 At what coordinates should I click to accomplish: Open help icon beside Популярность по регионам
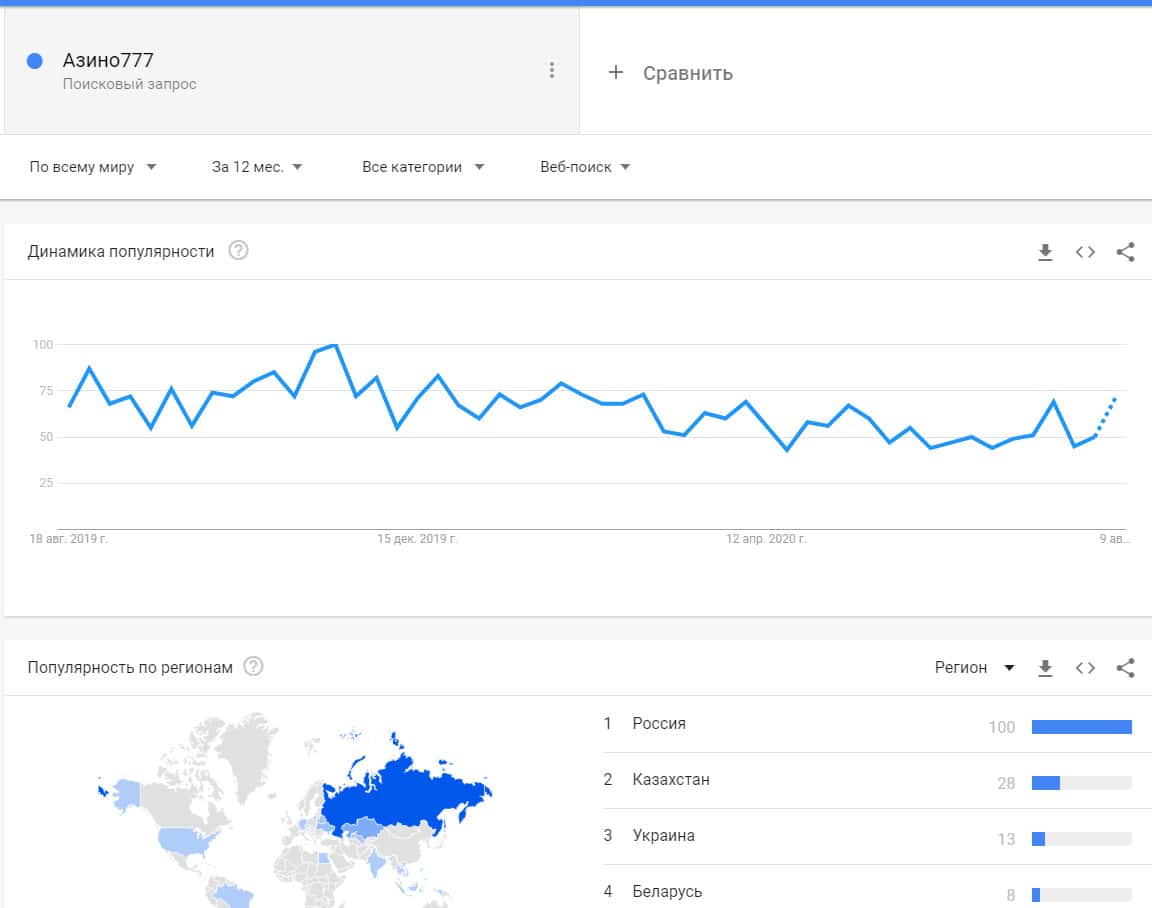pos(253,667)
